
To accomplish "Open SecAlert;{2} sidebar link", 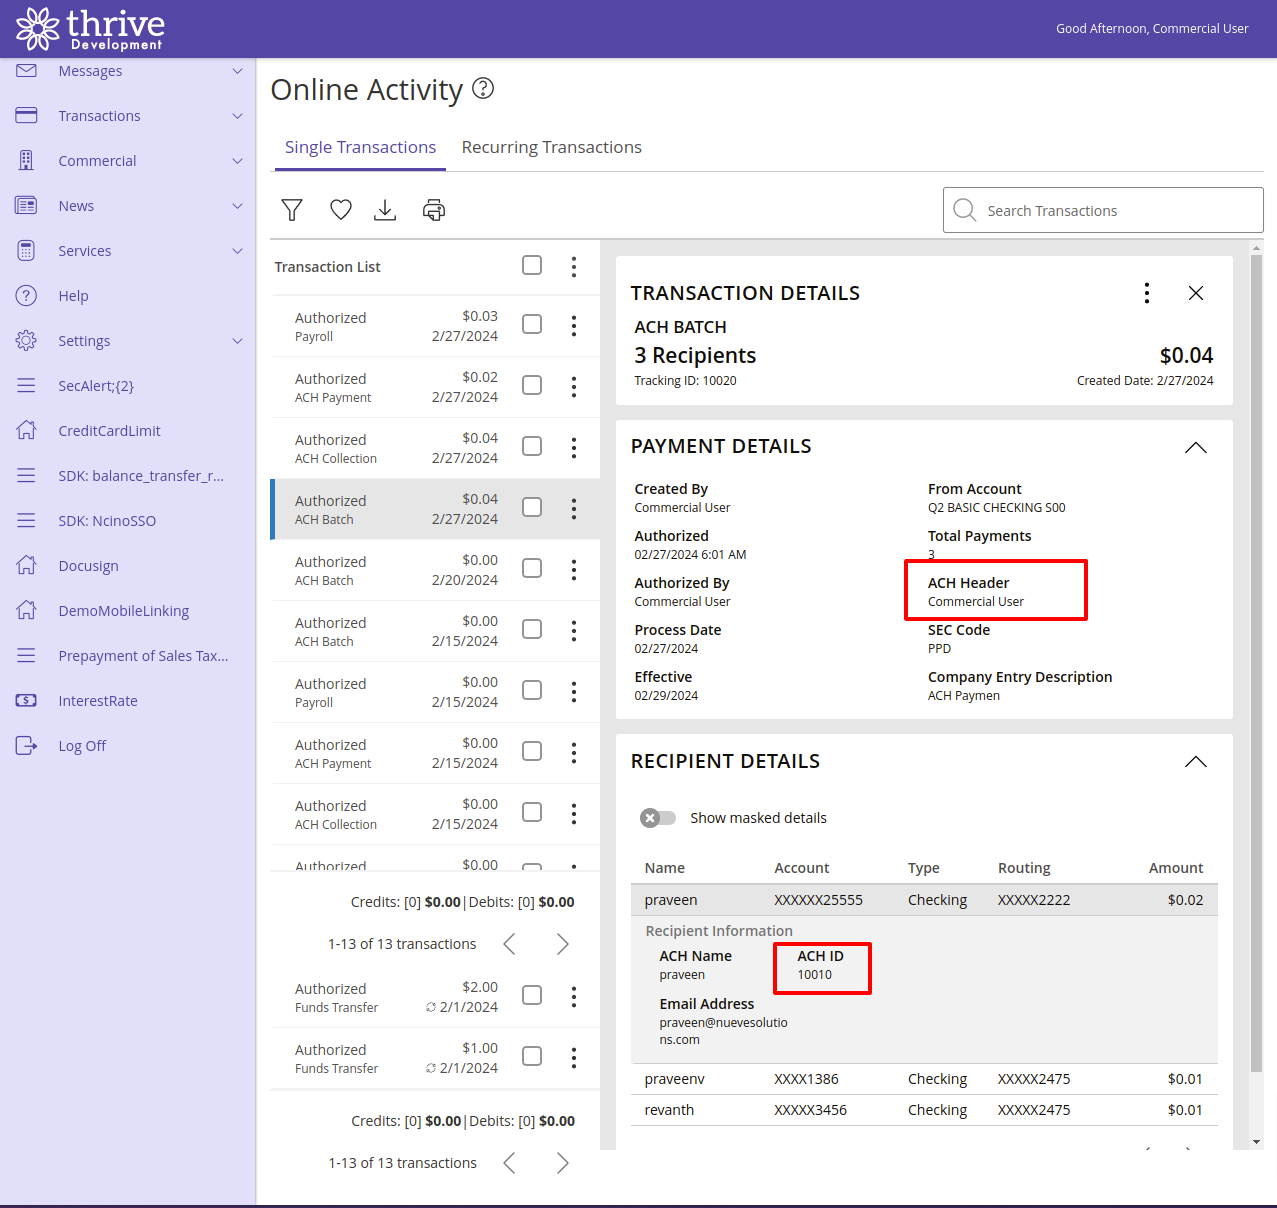I will (96, 385).
